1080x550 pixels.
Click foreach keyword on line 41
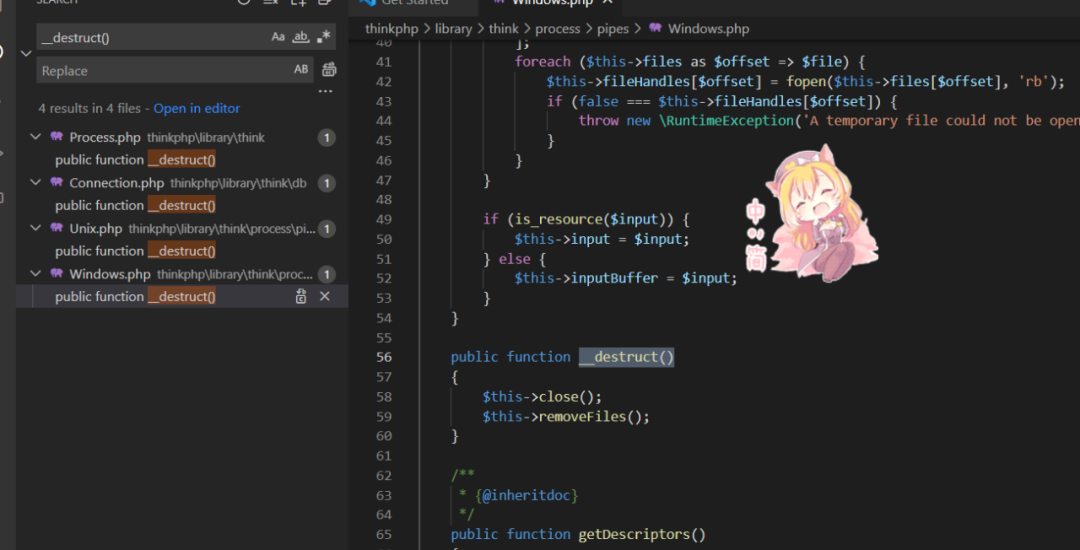[x=543, y=62]
